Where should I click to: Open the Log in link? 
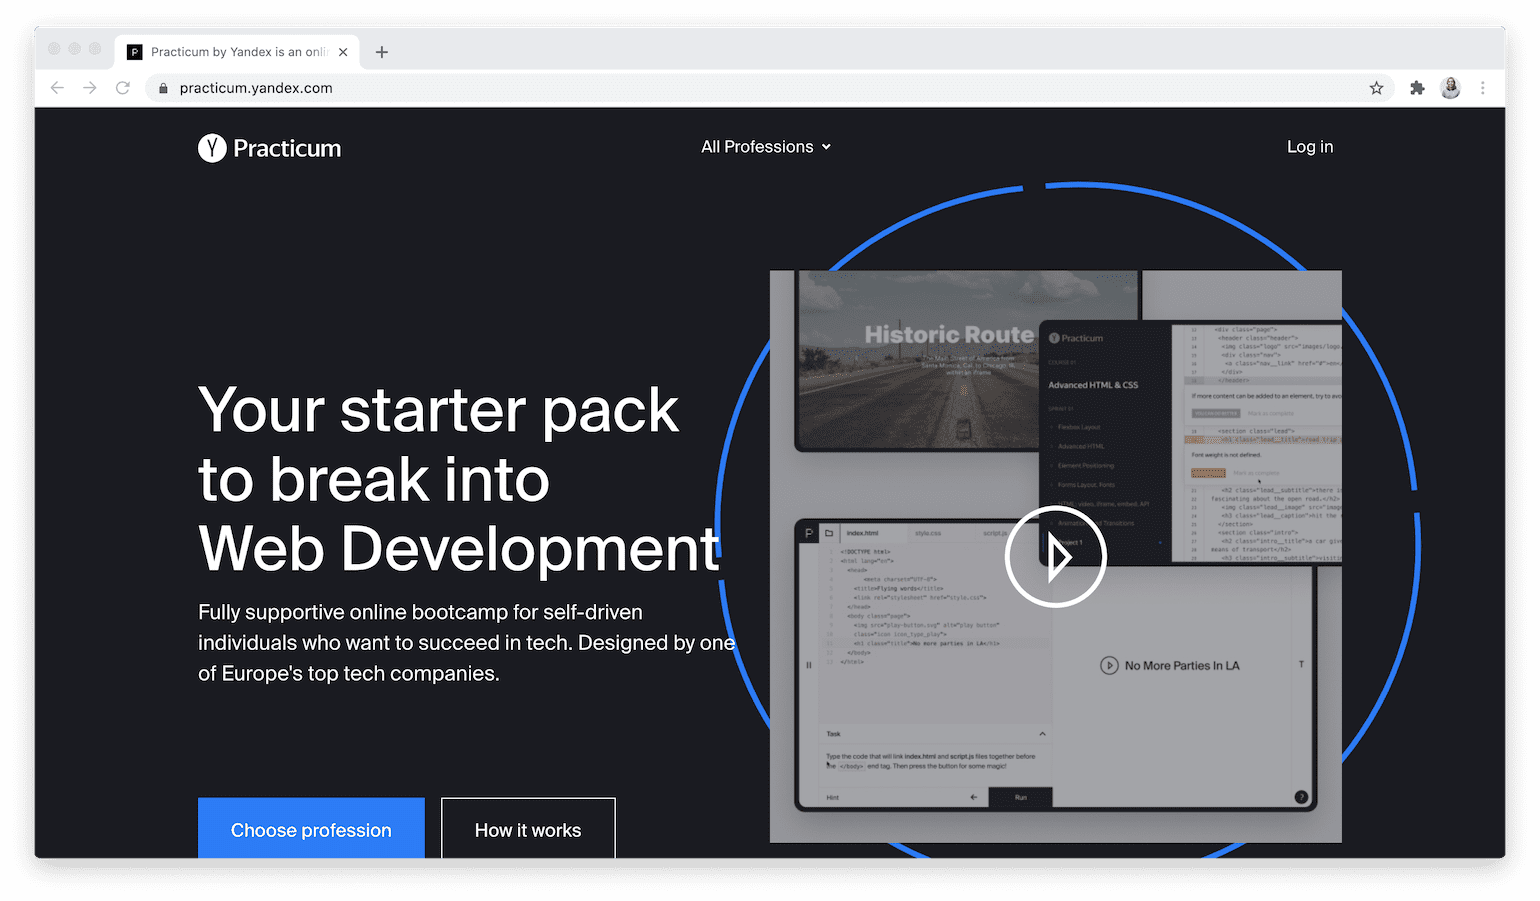[x=1309, y=147]
